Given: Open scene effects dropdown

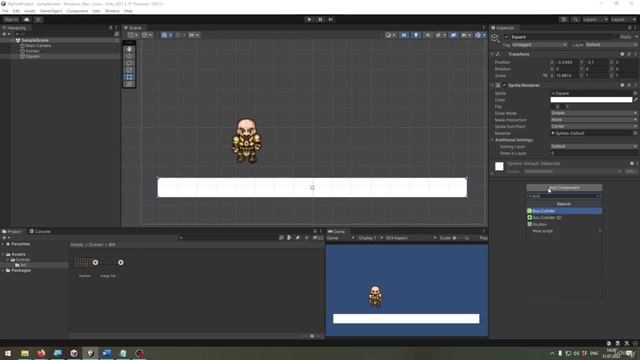Looking at the screenshot, I should coord(440,35).
